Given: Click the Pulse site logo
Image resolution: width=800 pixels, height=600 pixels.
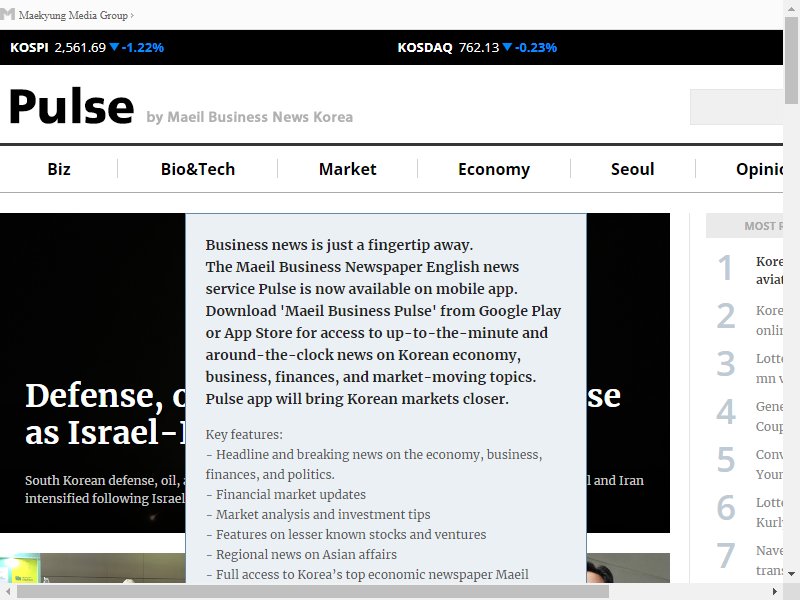Looking at the screenshot, I should coord(71,107).
